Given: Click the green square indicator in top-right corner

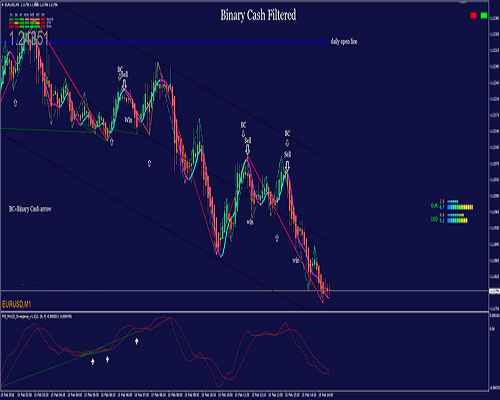Looking at the screenshot, I should pos(484,15).
